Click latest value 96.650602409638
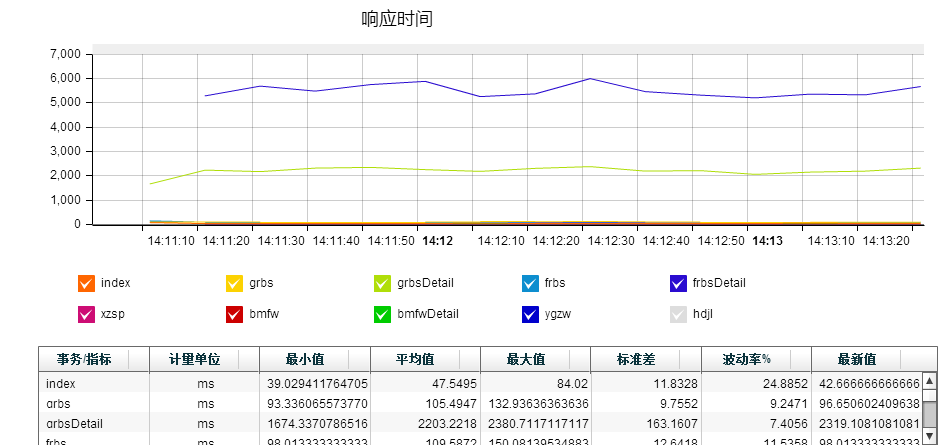942x445 pixels. click(869, 404)
